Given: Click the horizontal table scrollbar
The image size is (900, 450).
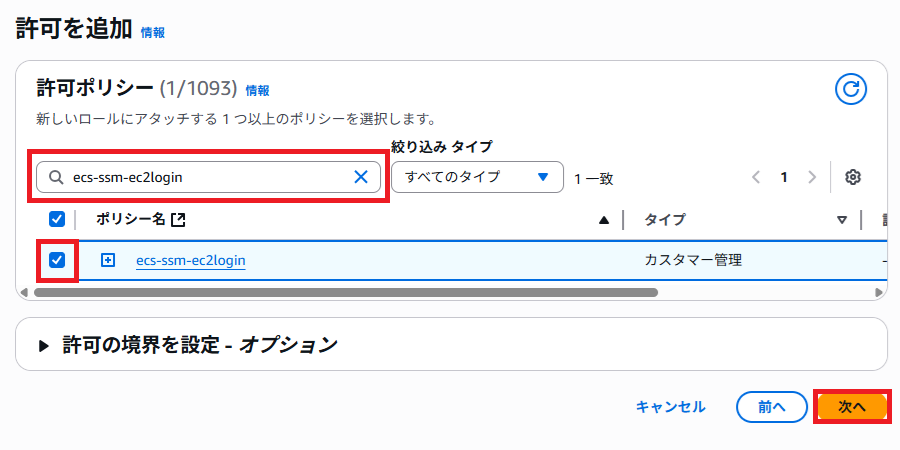Looking at the screenshot, I should (x=345, y=293).
